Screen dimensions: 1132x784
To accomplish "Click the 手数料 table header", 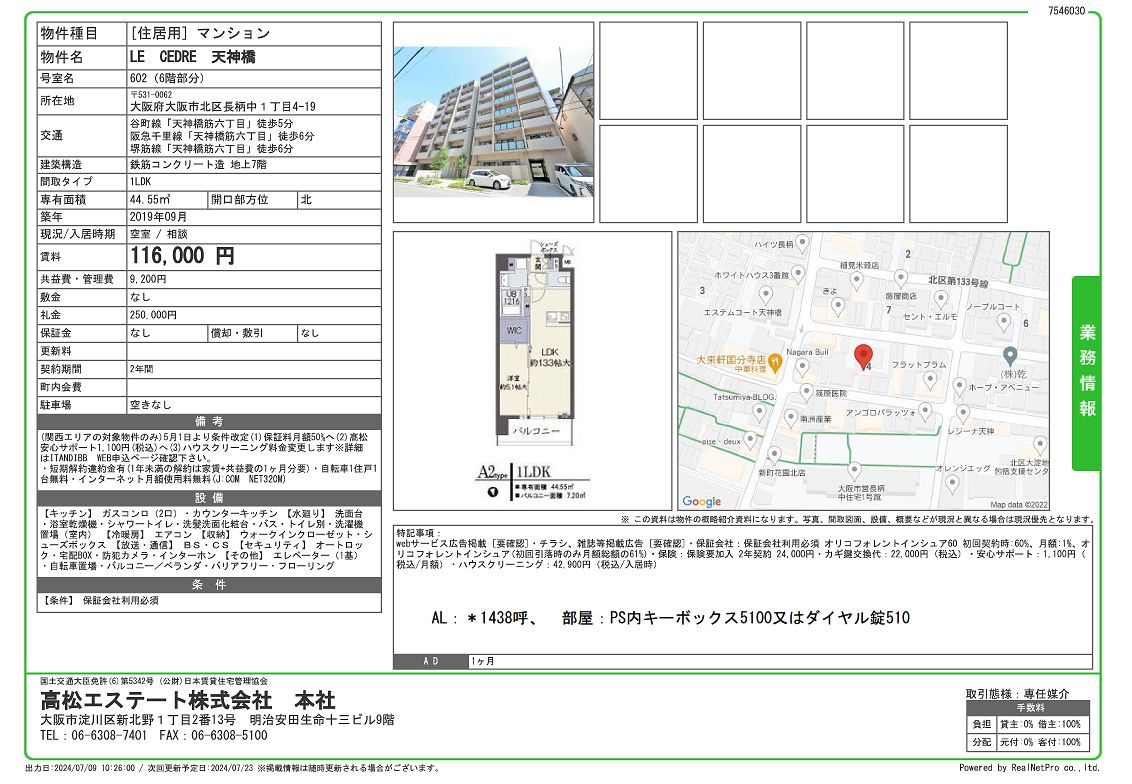I will [x=1030, y=708].
